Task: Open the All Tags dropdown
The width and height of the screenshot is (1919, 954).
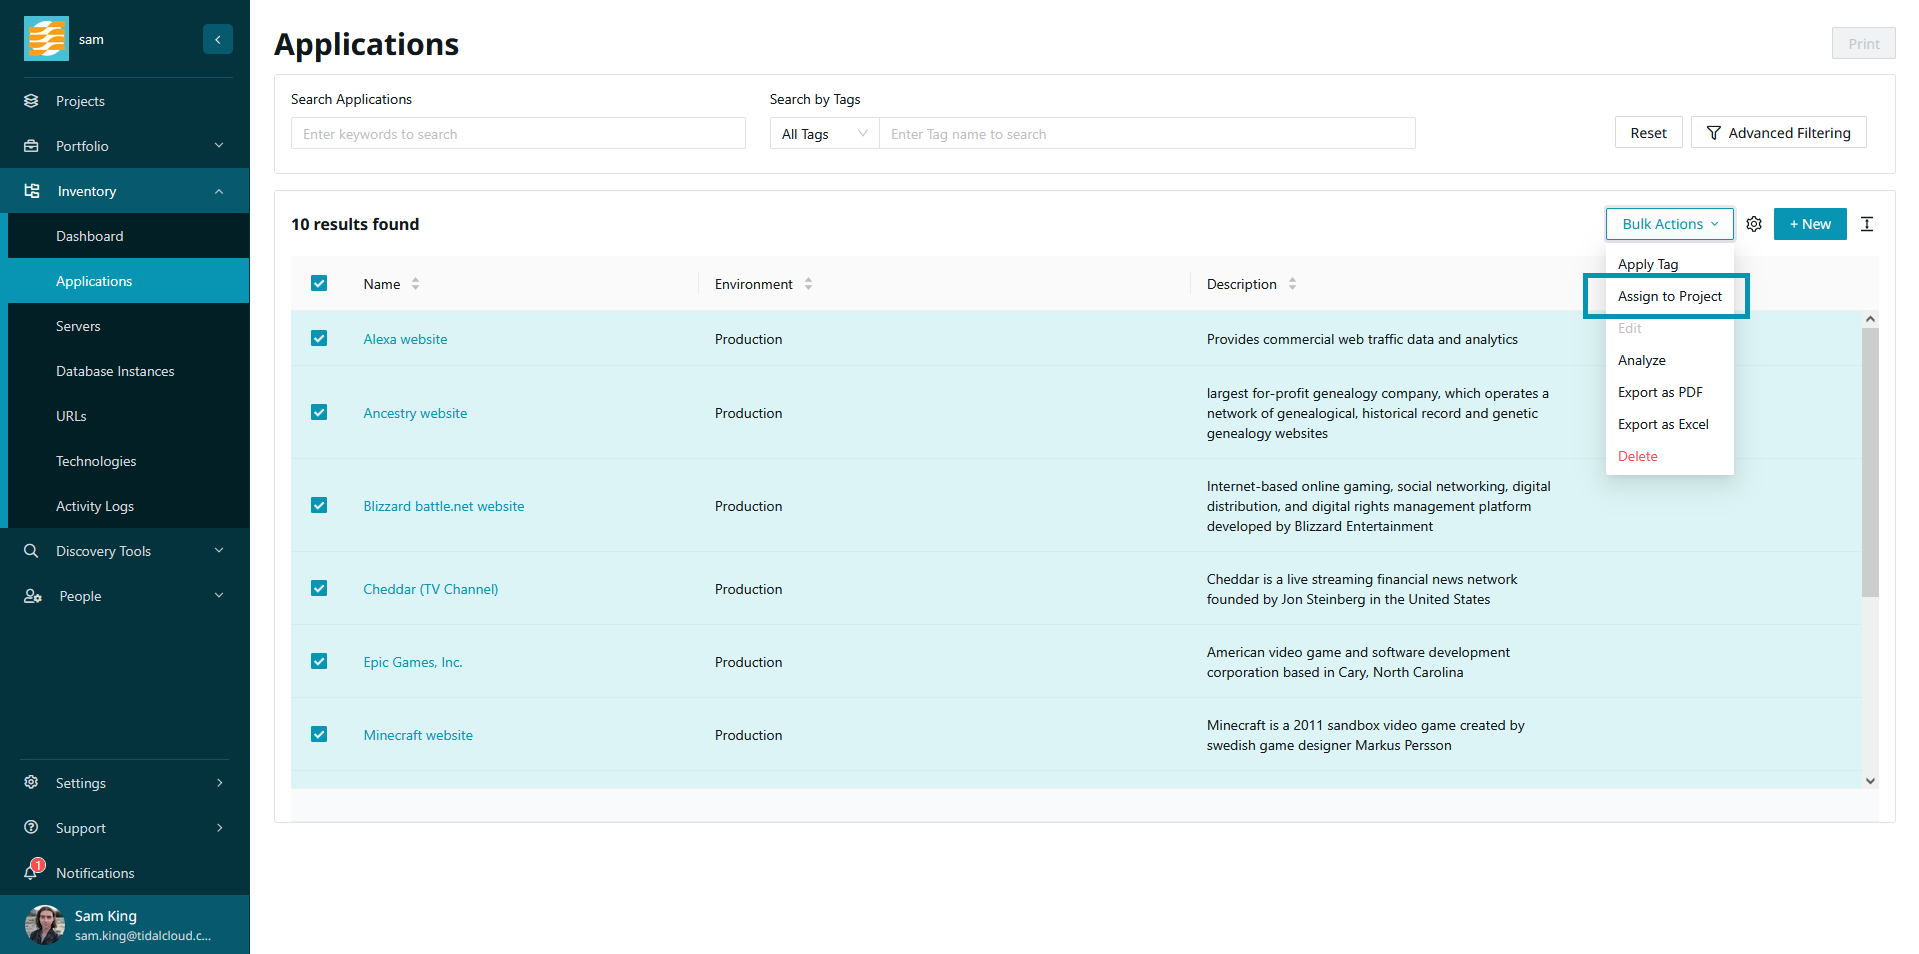Action: click(x=824, y=134)
